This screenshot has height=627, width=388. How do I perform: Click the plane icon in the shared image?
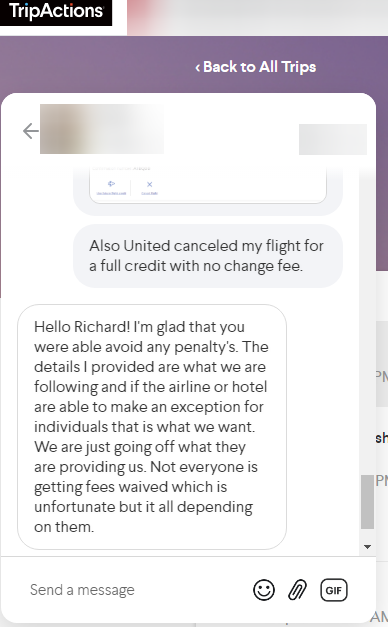(111, 184)
